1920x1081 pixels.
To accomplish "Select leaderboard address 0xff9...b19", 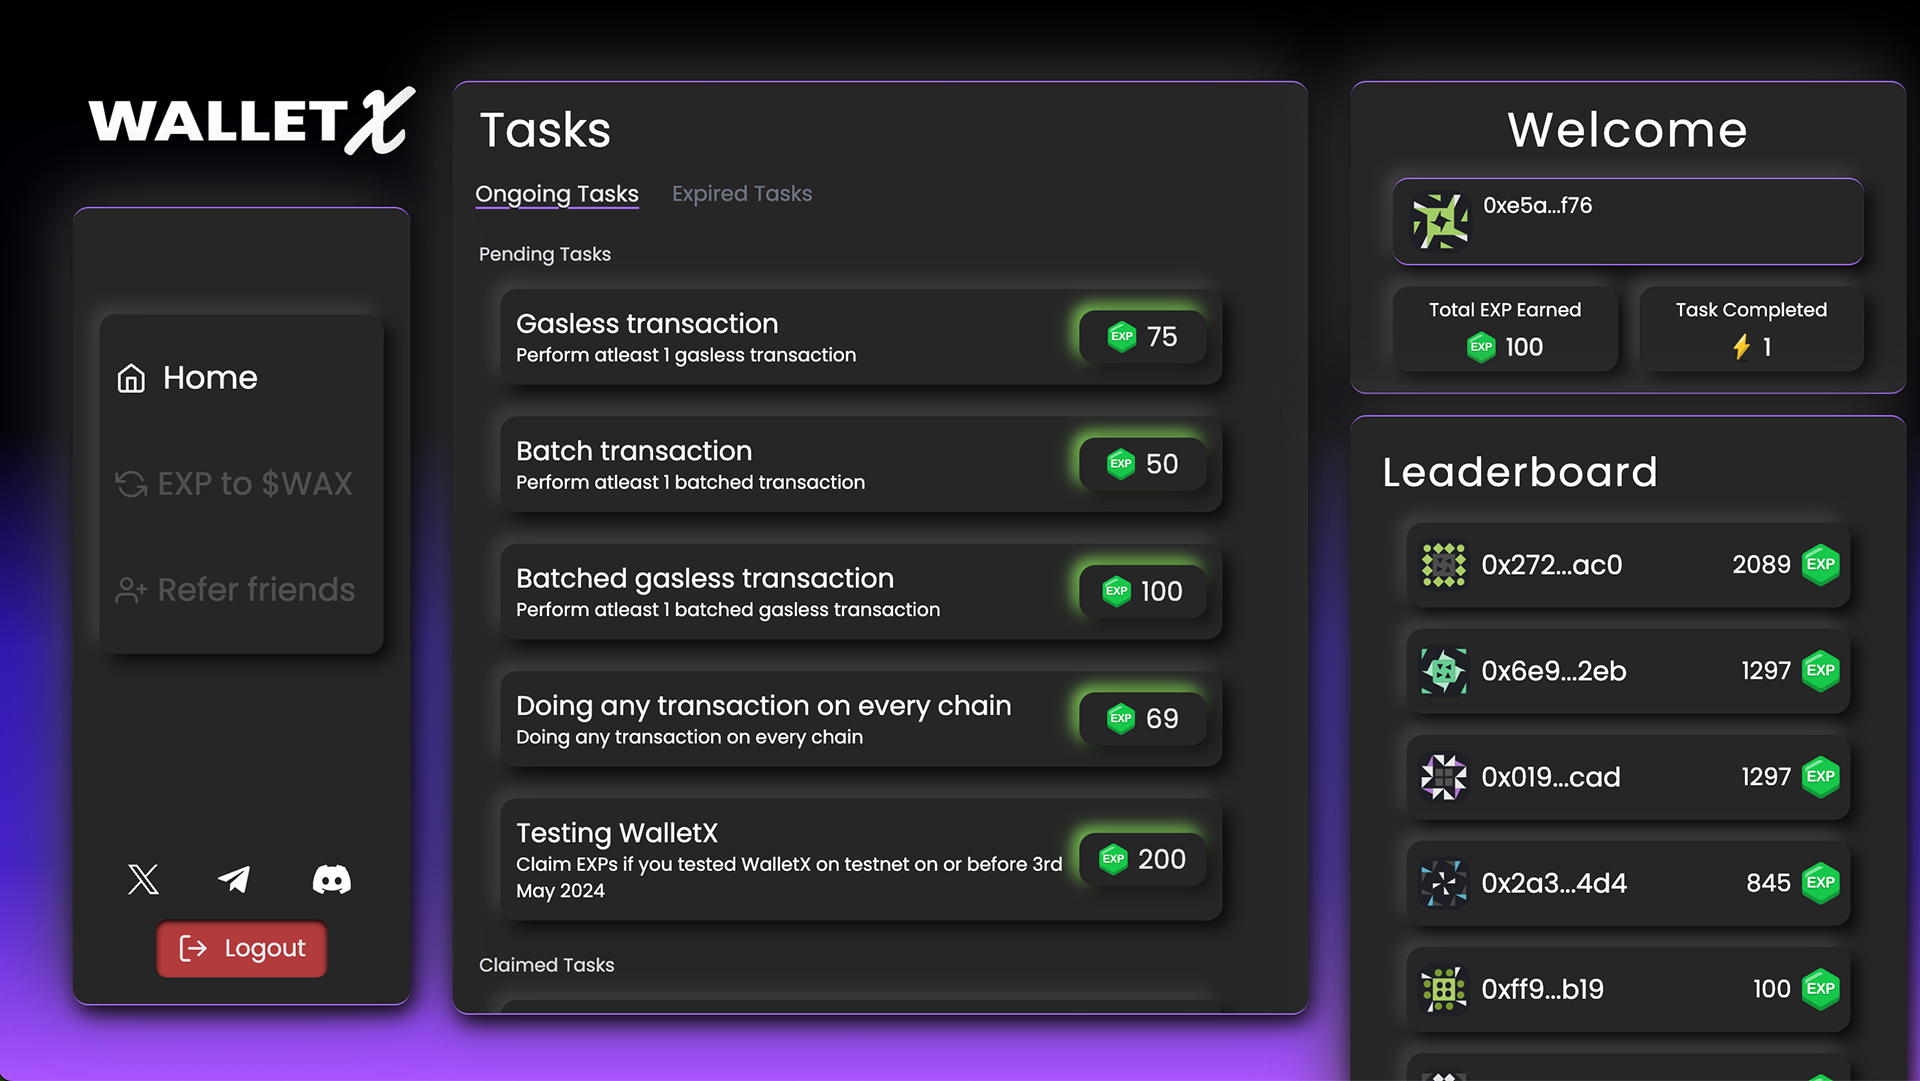I will click(1543, 989).
